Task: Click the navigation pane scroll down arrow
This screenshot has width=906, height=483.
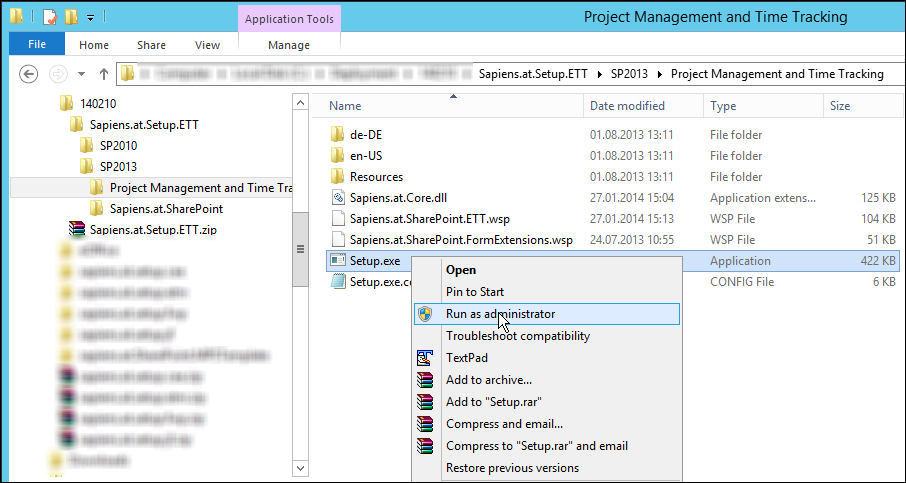Action: click(x=300, y=467)
